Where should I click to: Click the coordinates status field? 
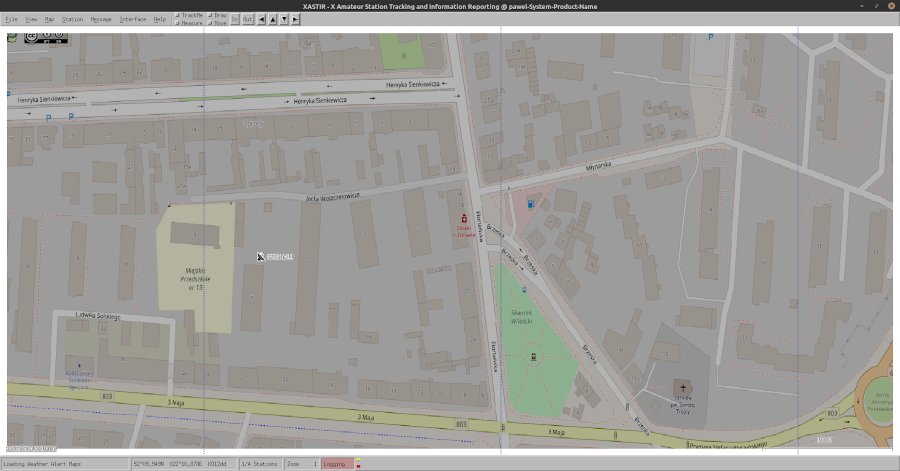tap(184, 464)
